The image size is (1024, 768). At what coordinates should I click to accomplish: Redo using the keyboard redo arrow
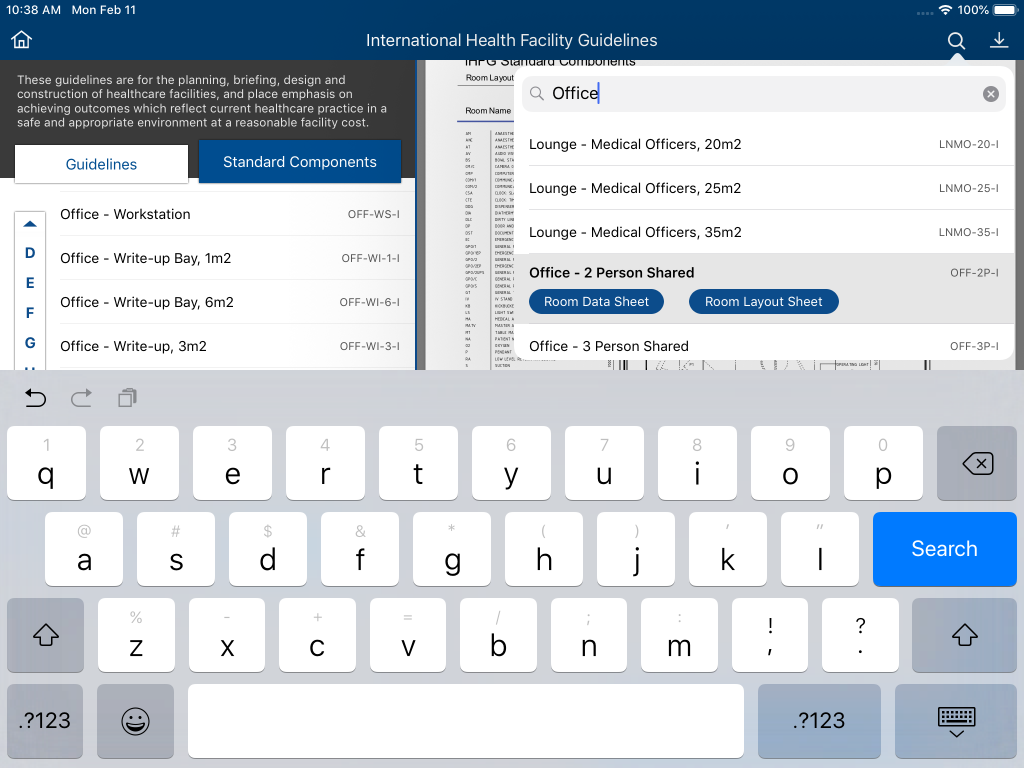click(81, 398)
